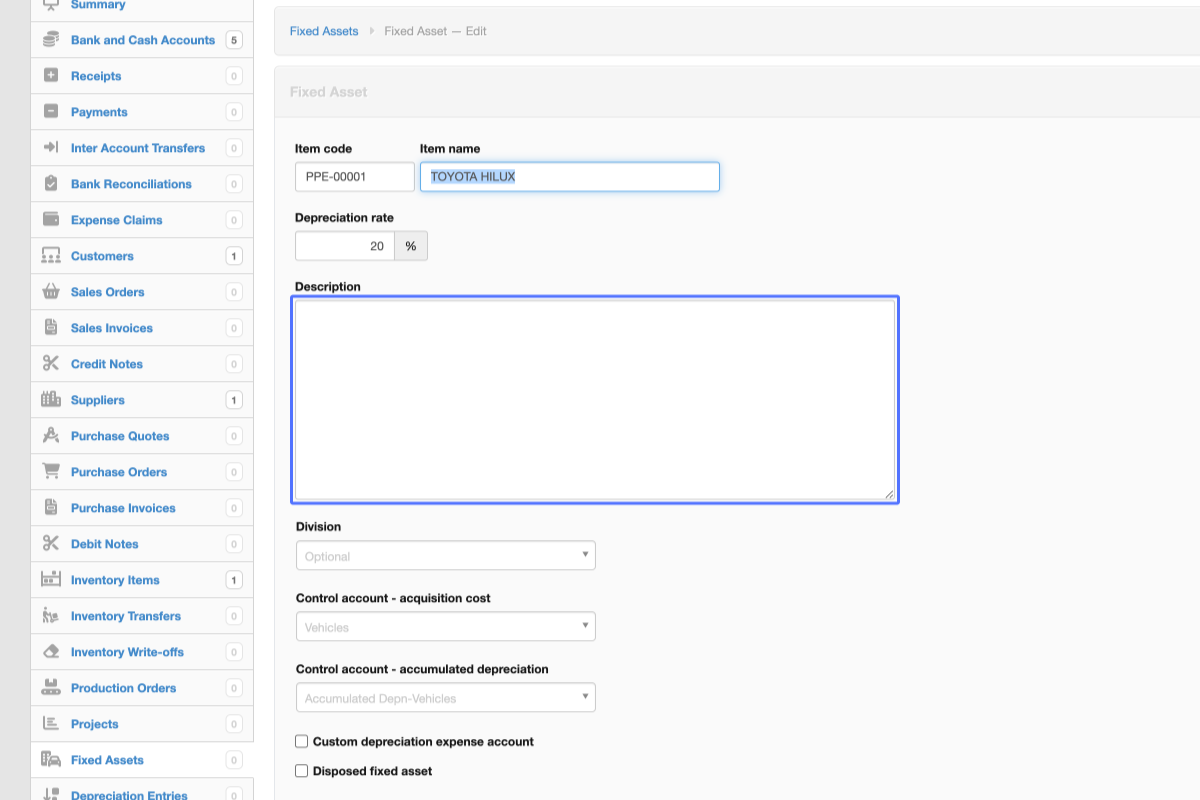
Task: Open the accumulated depreciation account dropdown
Action: point(445,698)
